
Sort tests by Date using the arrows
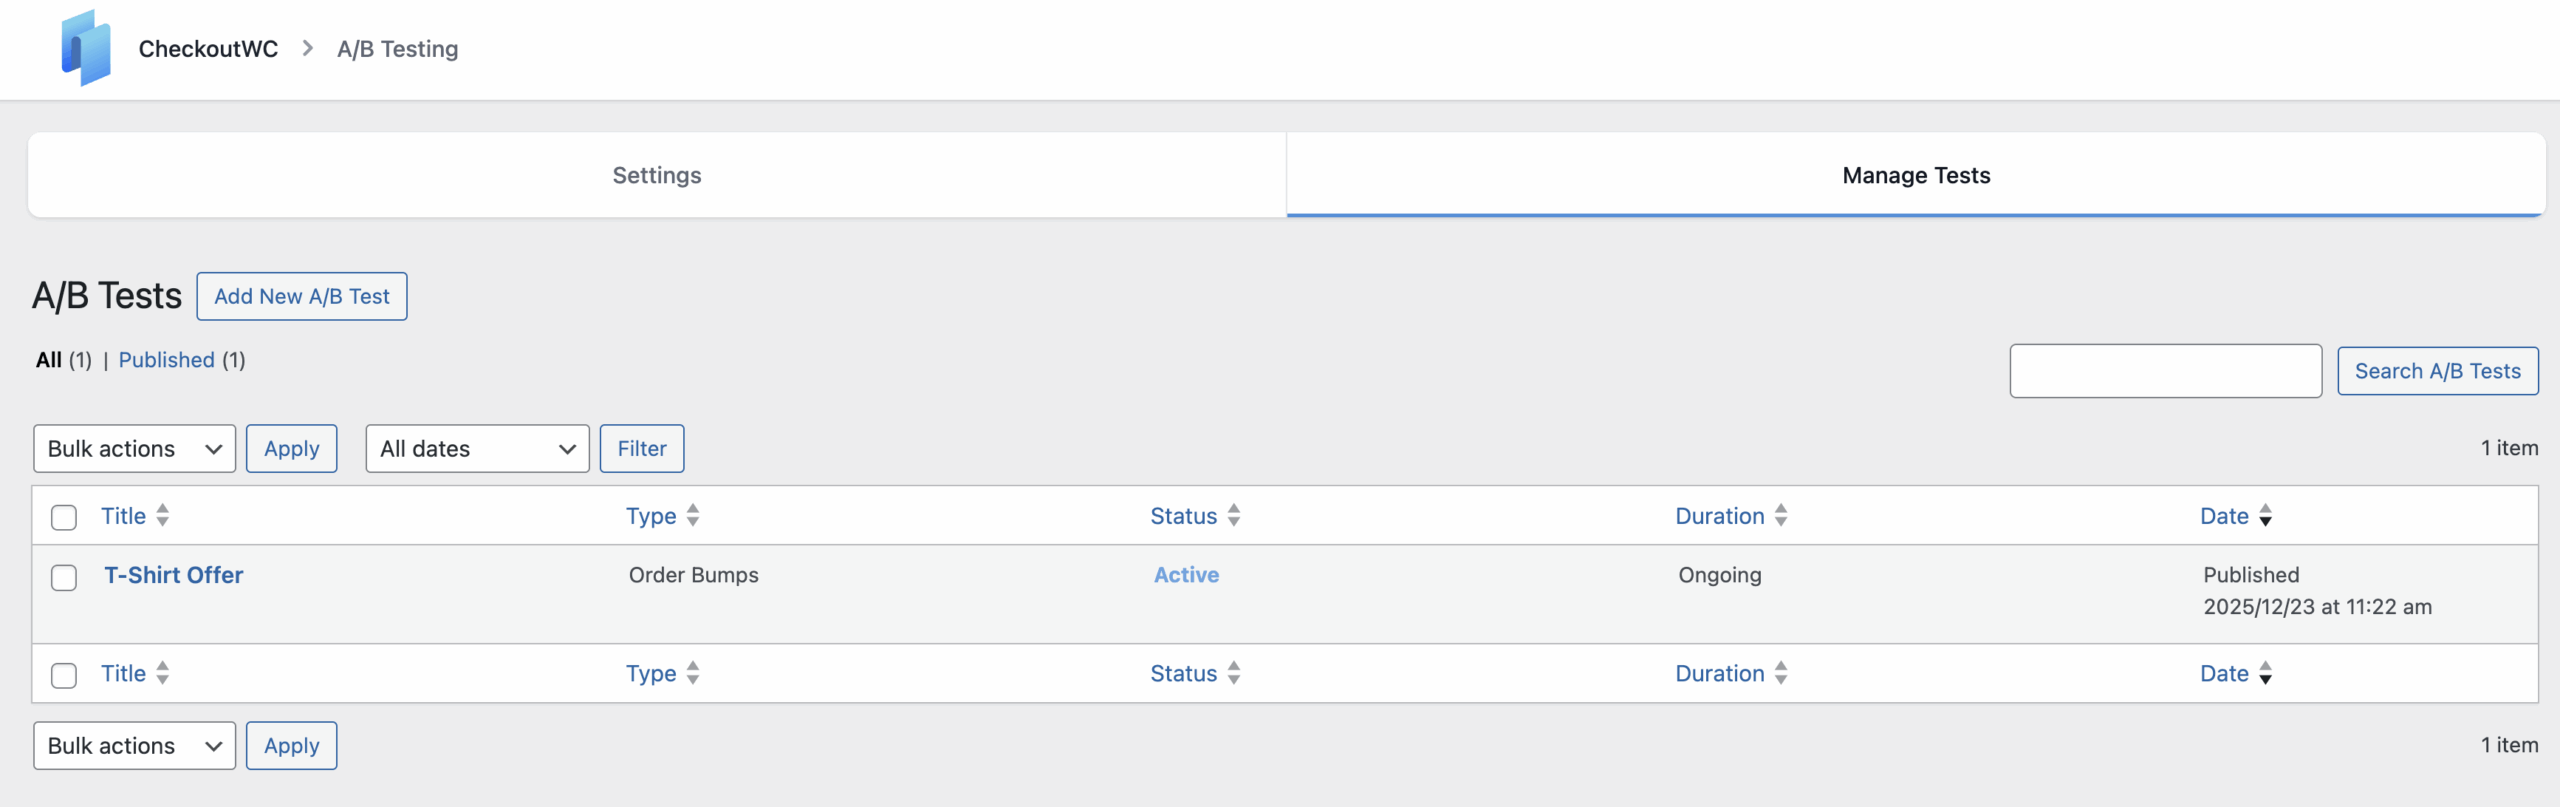[2266, 516]
